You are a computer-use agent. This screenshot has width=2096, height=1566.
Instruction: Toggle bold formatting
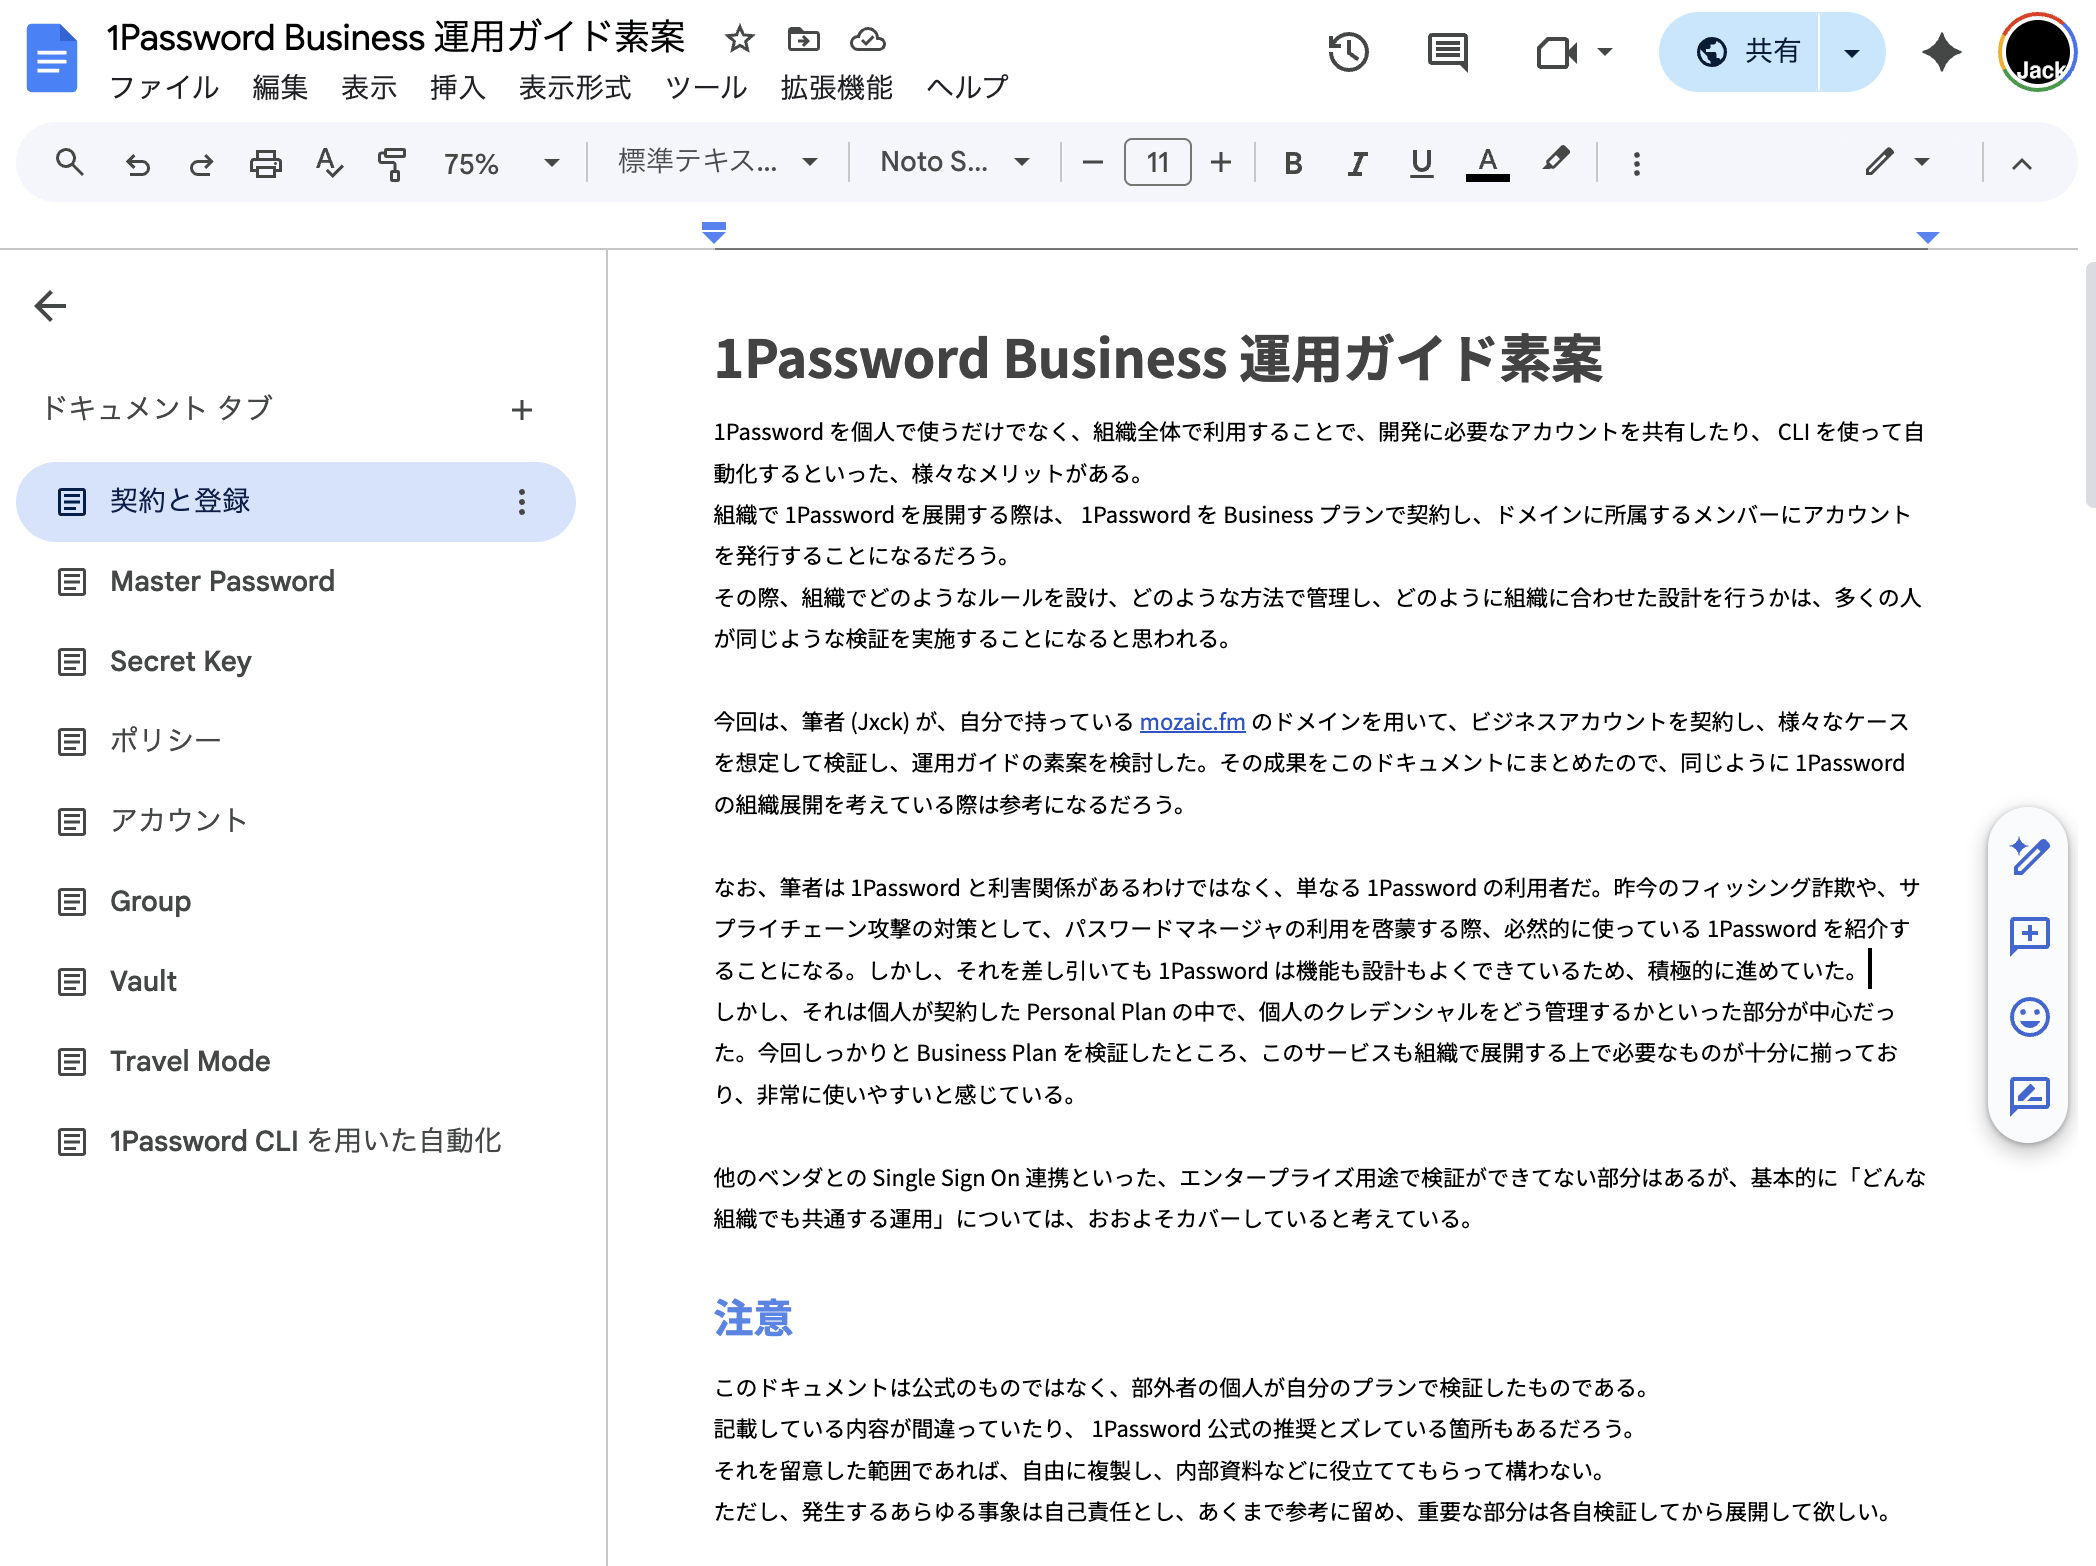1292,162
